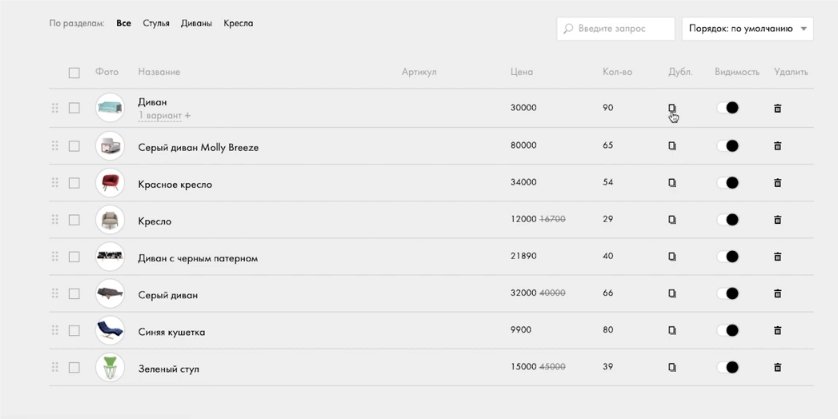Viewport: 838px width, 419px height.
Task: Click drag handle of Серый диван row
Action: 55,294
